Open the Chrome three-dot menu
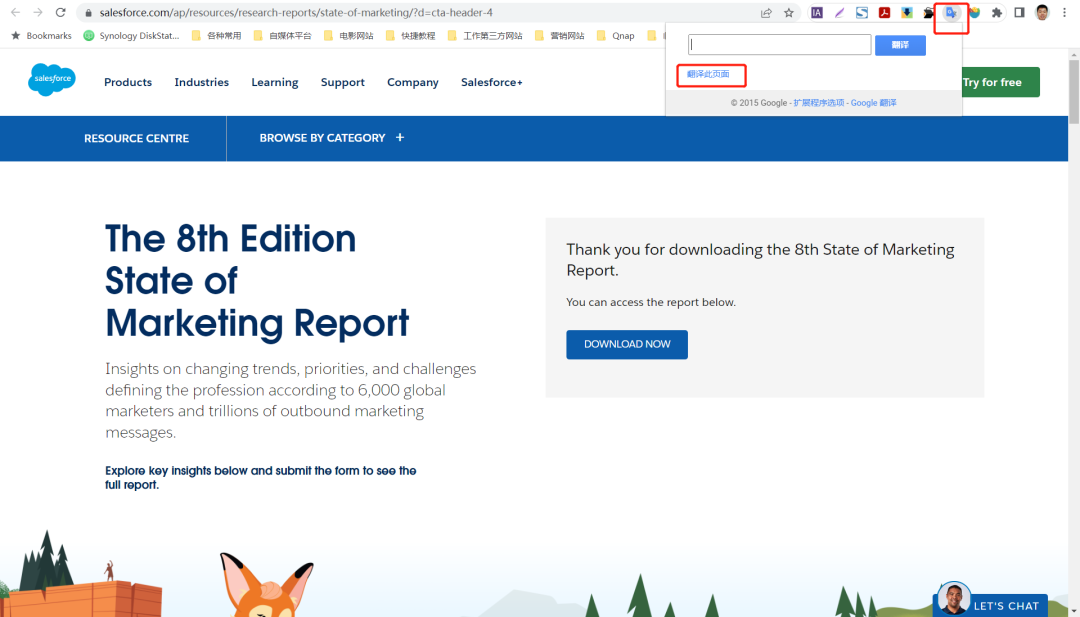 tap(1064, 13)
